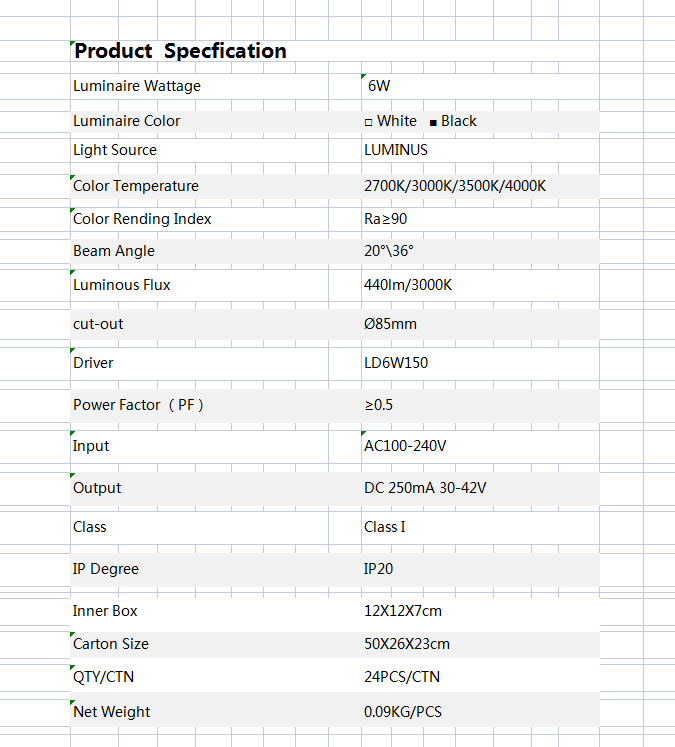The height and width of the screenshot is (747, 675).
Task: Click the LD6W150 driver cell
Action: [396, 362]
